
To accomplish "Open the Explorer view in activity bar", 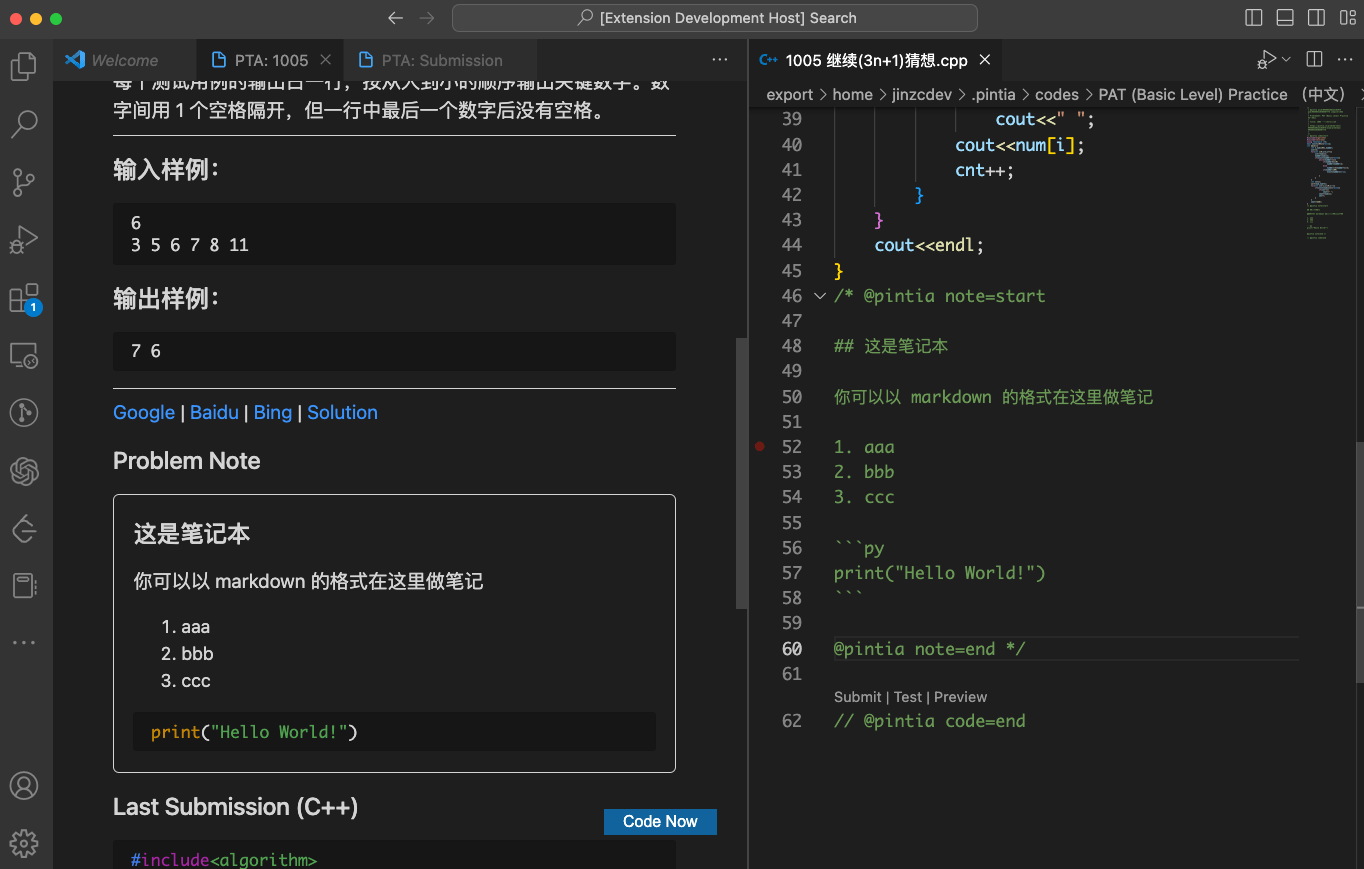I will click(x=24, y=66).
